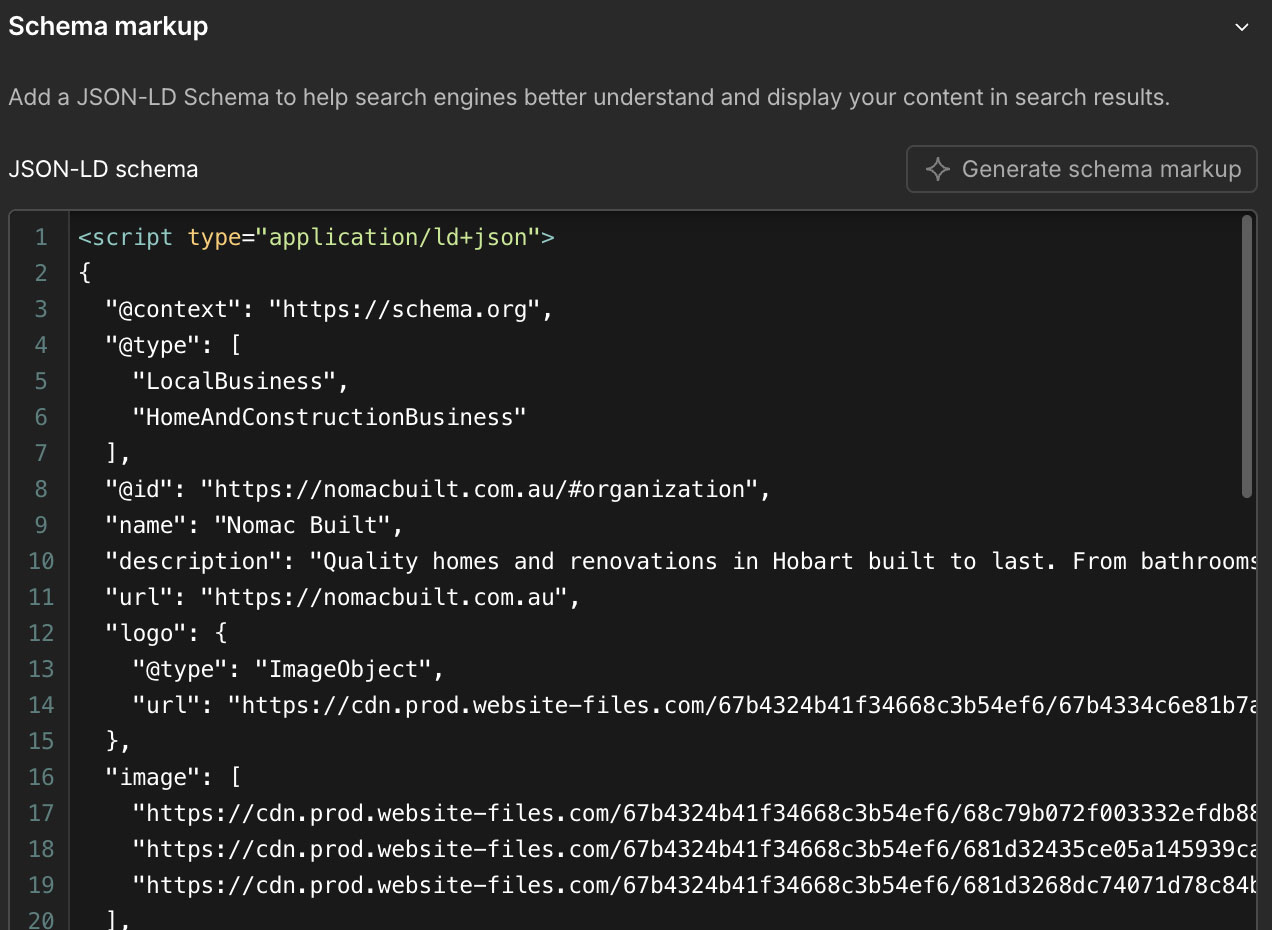Click line number 8 in gutter

[41, 489]
